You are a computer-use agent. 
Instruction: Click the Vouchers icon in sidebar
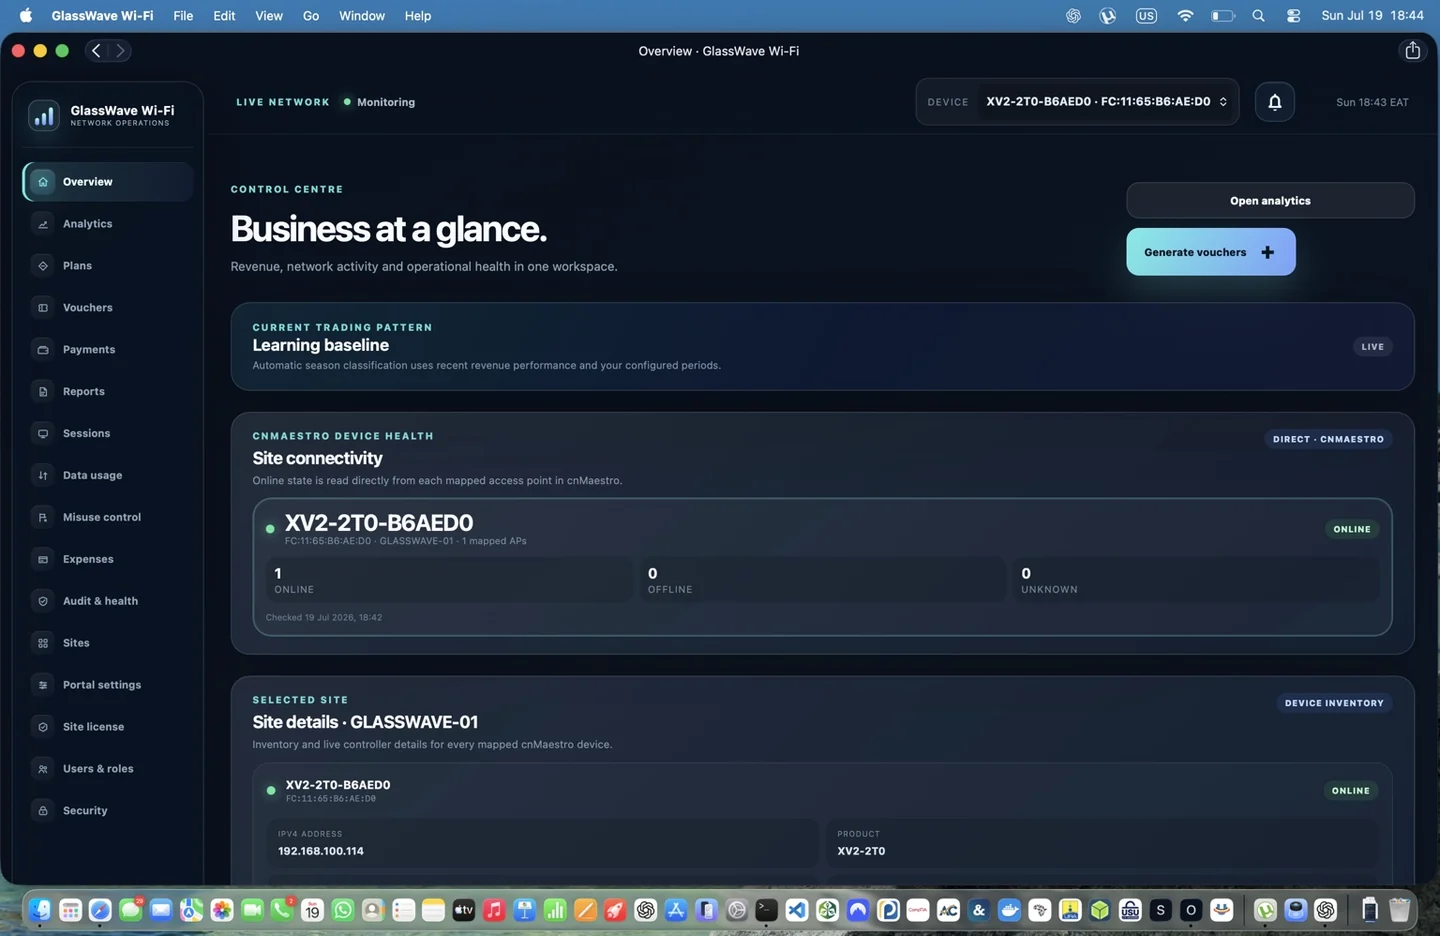43,308
